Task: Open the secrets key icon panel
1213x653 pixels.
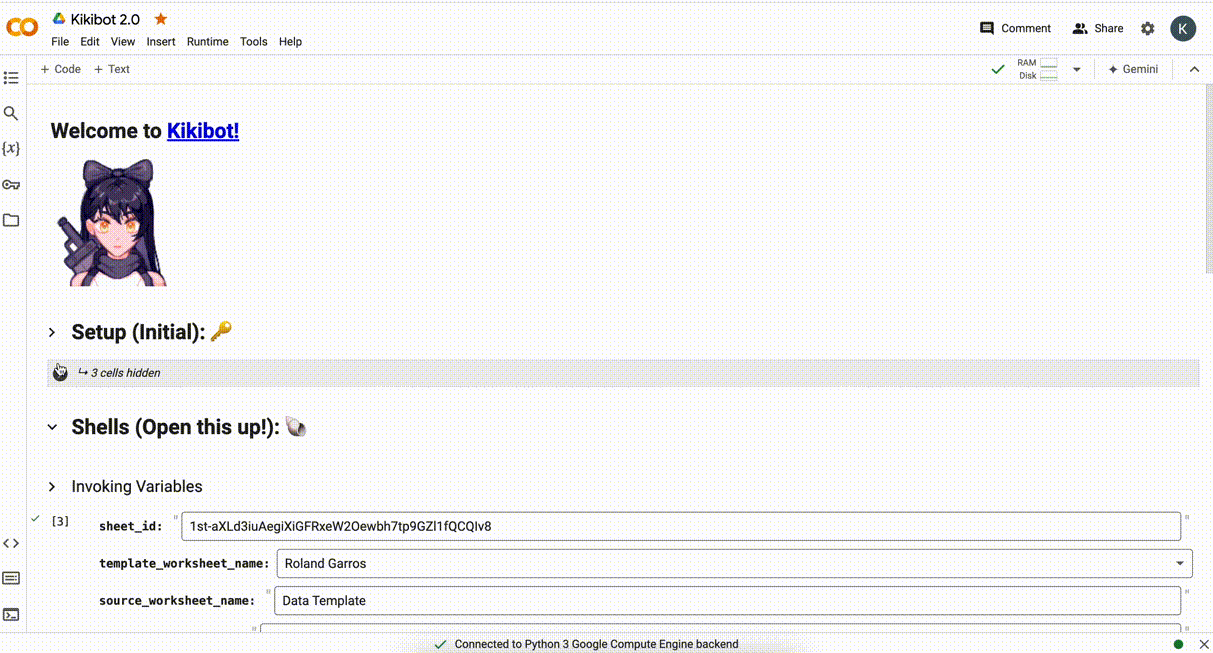Action: 11,185
